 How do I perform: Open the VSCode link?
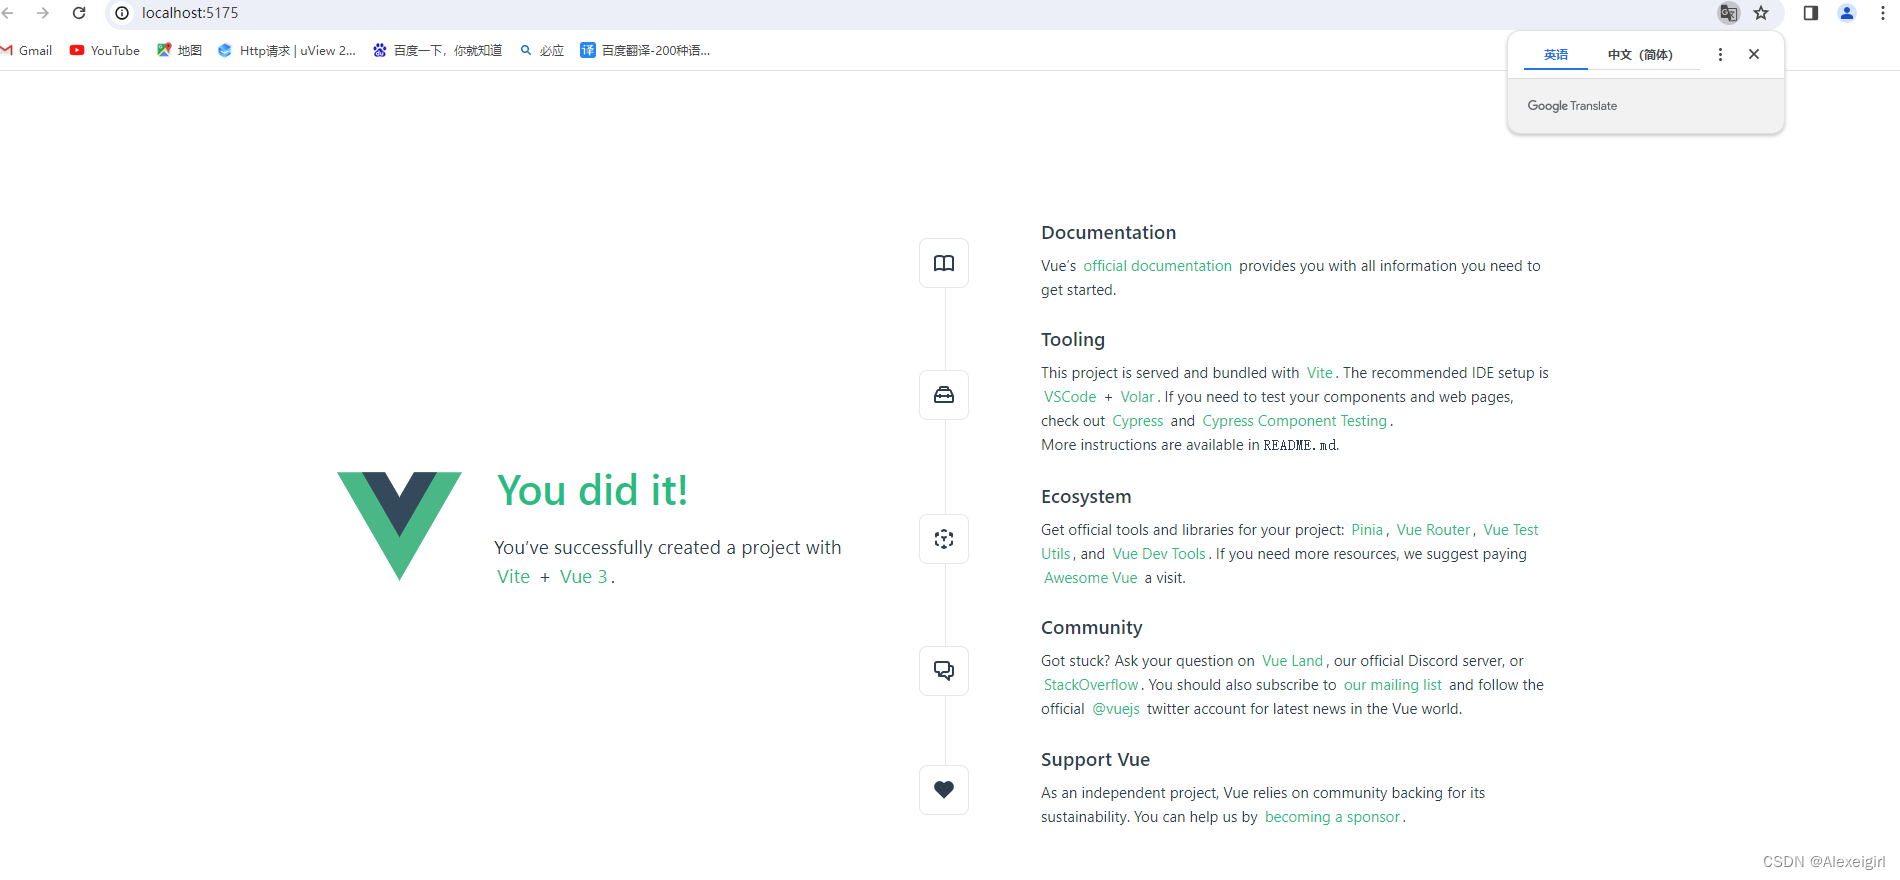(x=1070, y=397)
